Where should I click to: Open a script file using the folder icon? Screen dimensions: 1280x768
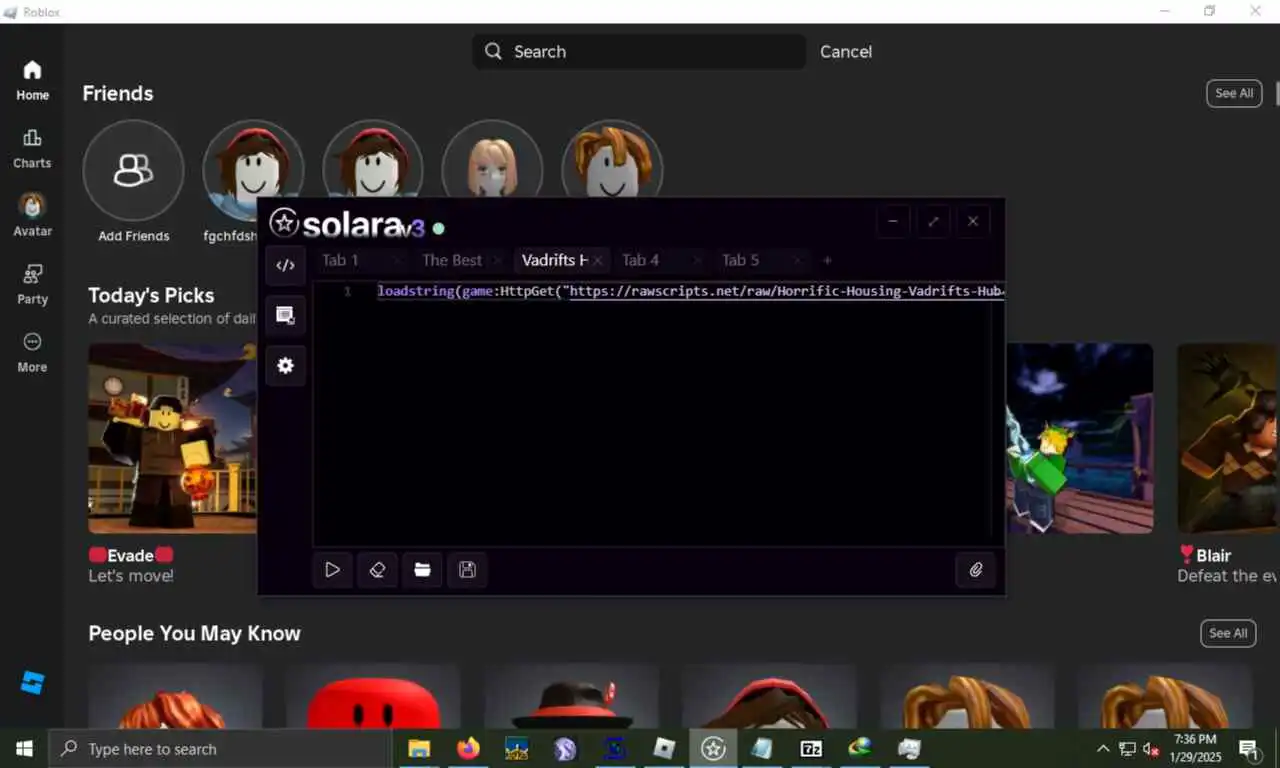click(422, 570)
